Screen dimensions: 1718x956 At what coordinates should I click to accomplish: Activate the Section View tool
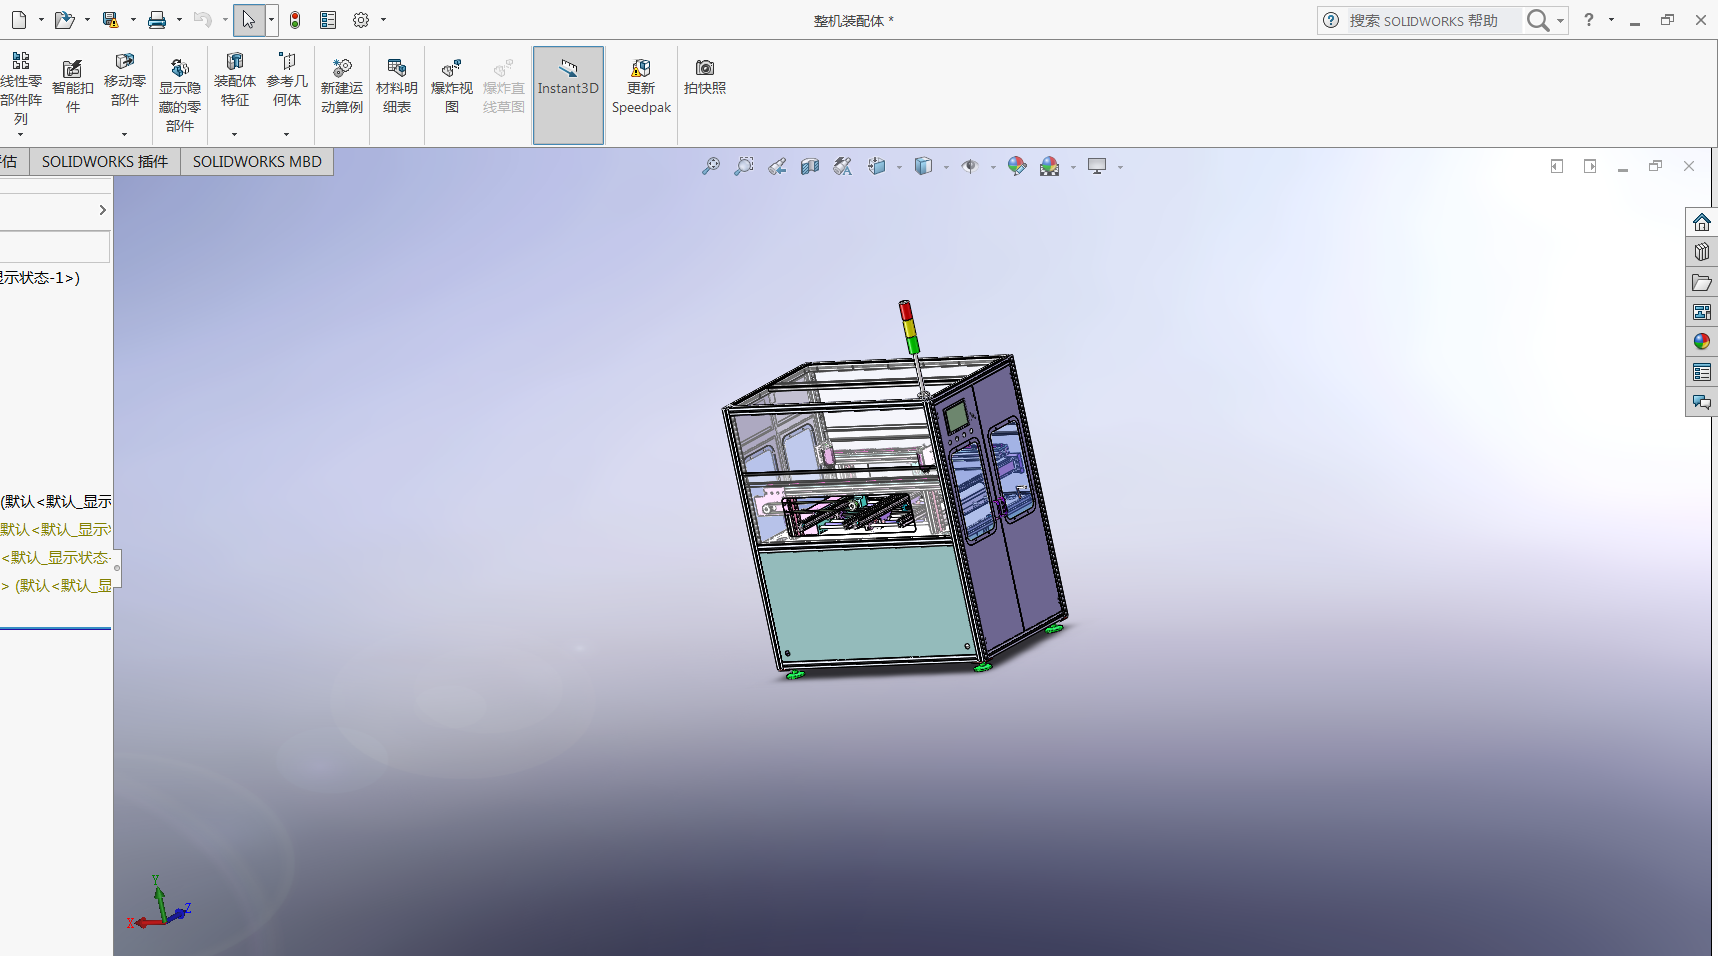tap(810, 167)
